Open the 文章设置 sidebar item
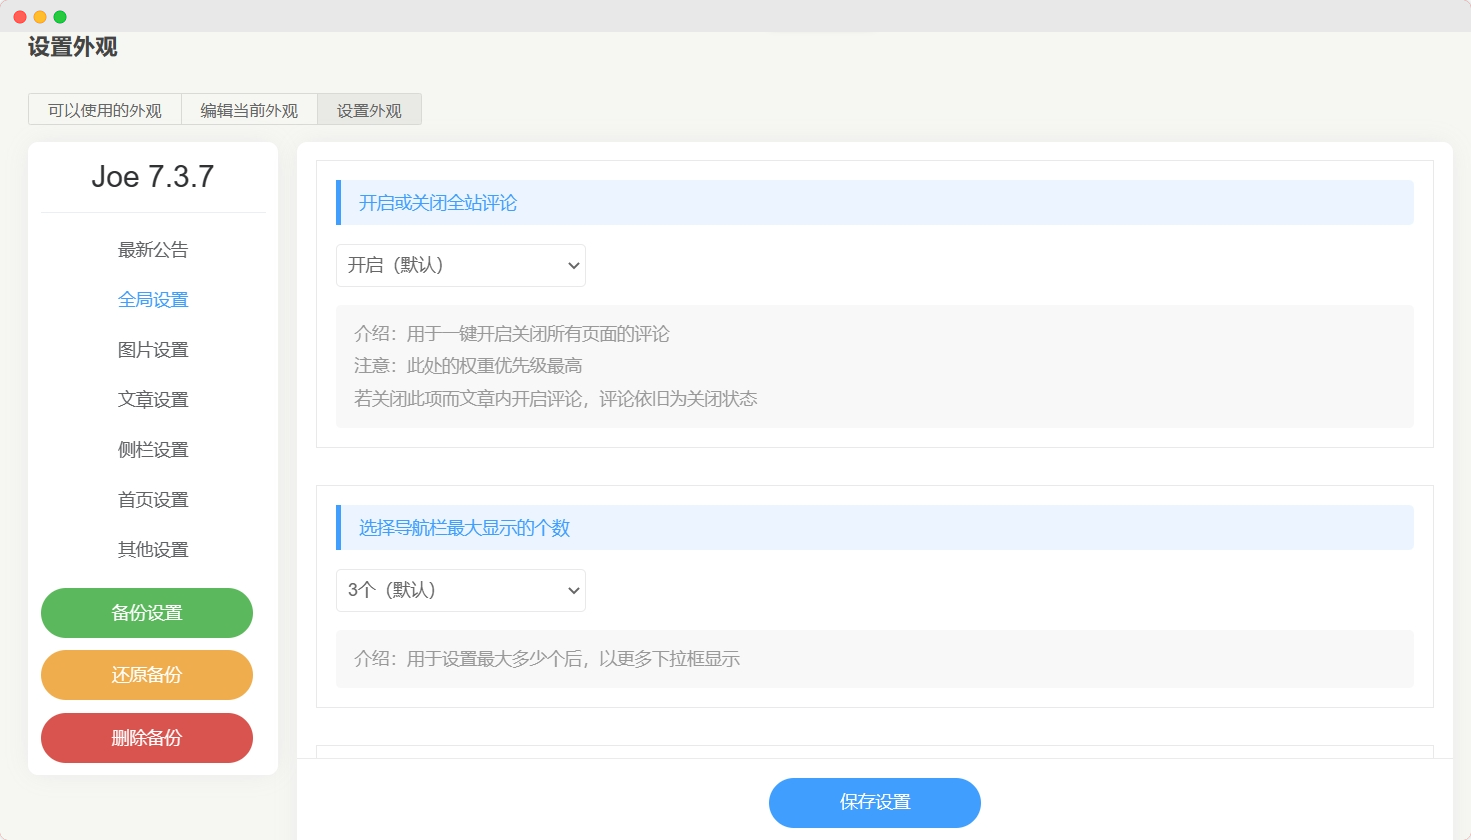Viewport: 1471px width, 840px height. point(153,400)
